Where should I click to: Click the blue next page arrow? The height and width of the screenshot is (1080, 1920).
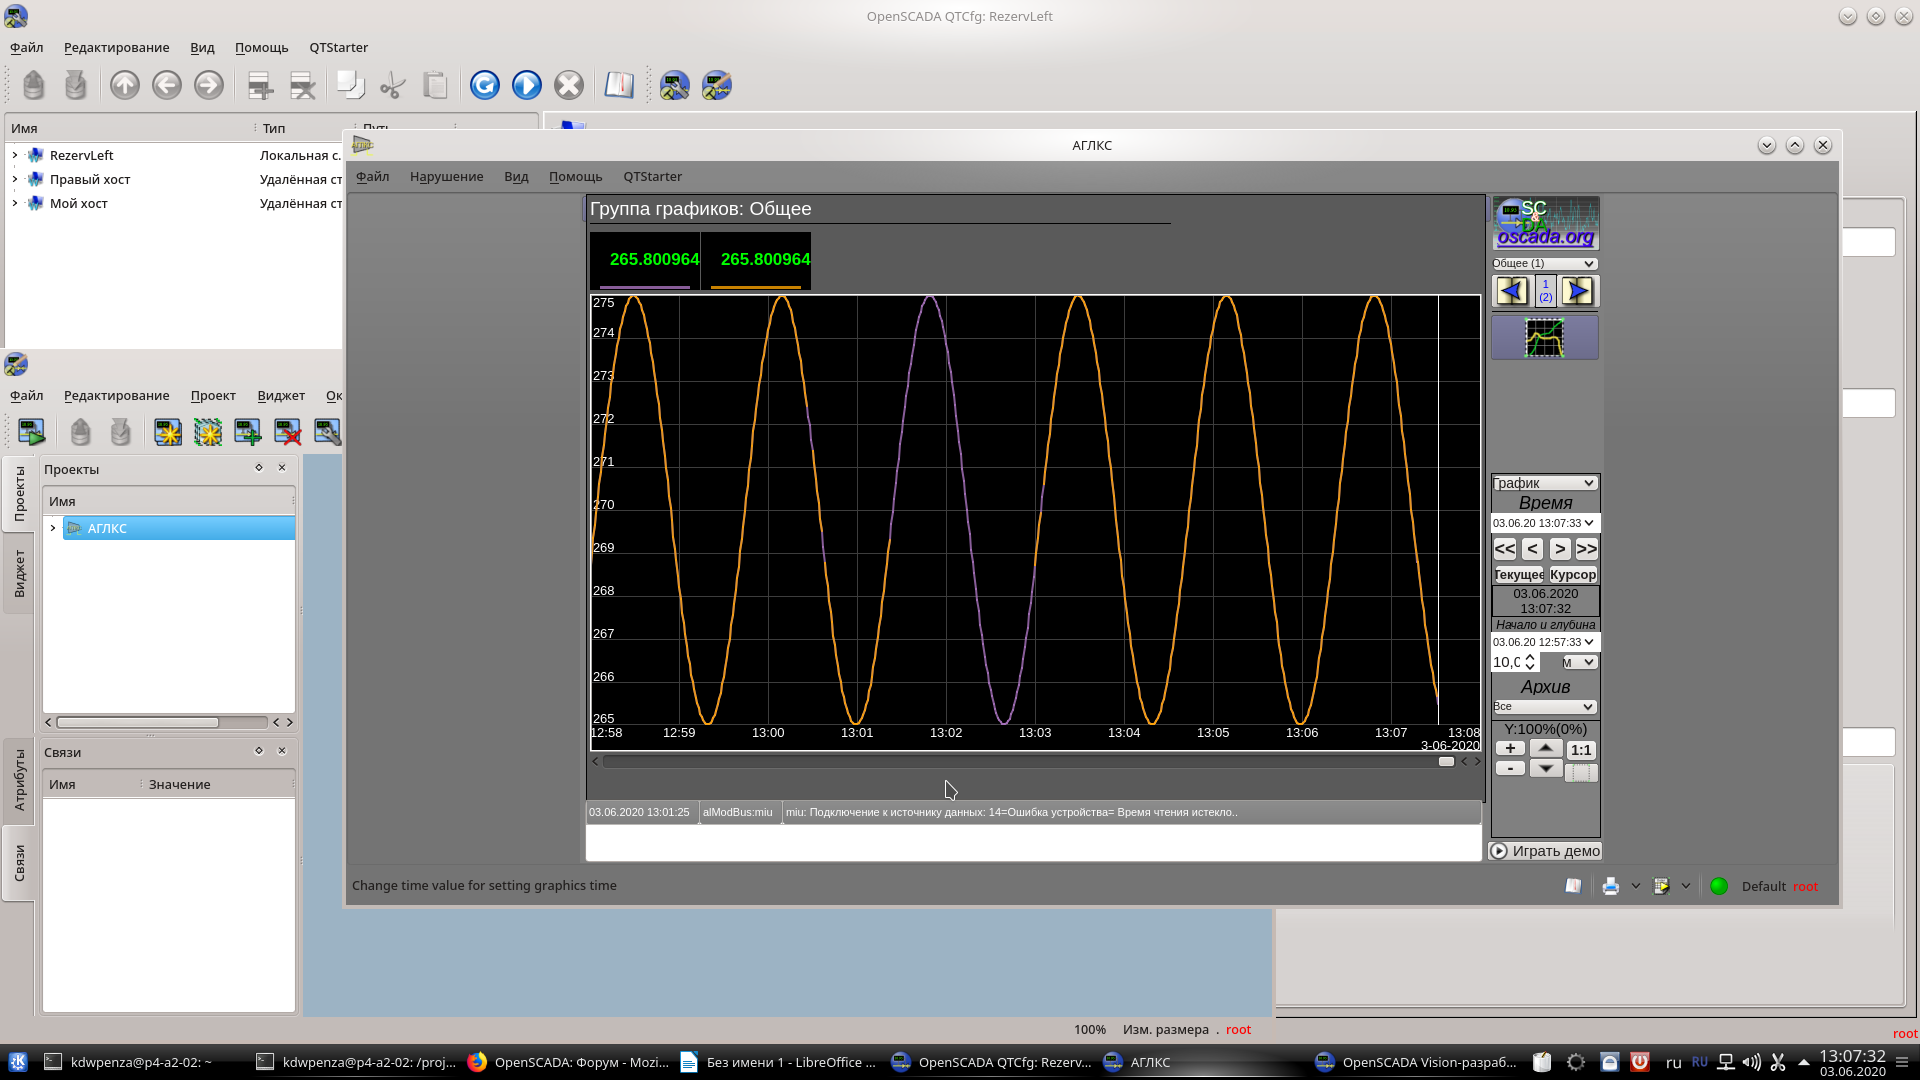tap(1579, 291)
